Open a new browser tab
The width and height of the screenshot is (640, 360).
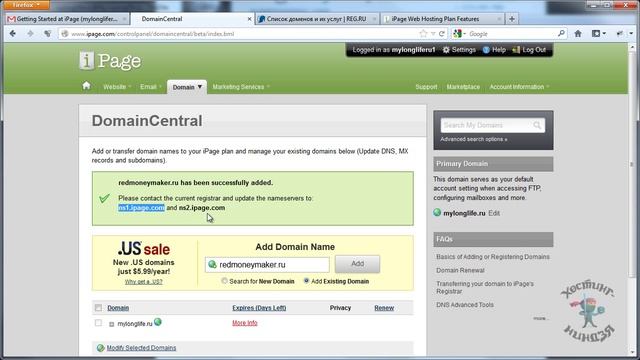click(512, 19)
